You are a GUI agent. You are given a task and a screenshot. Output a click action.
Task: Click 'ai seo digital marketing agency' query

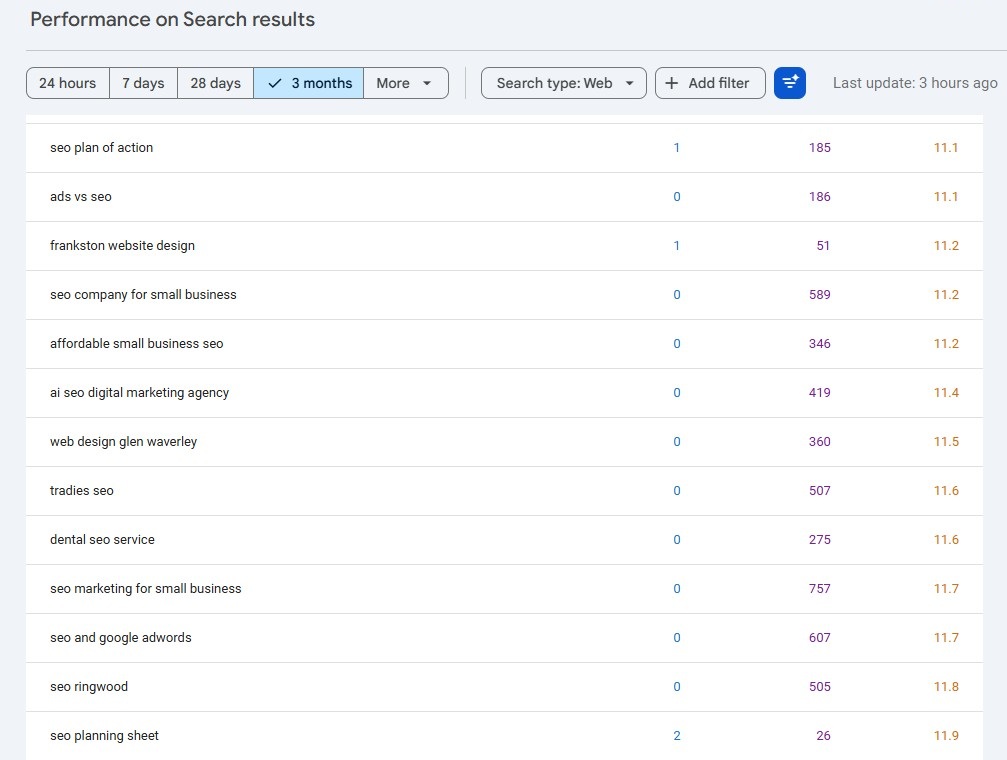pos(139,393)
